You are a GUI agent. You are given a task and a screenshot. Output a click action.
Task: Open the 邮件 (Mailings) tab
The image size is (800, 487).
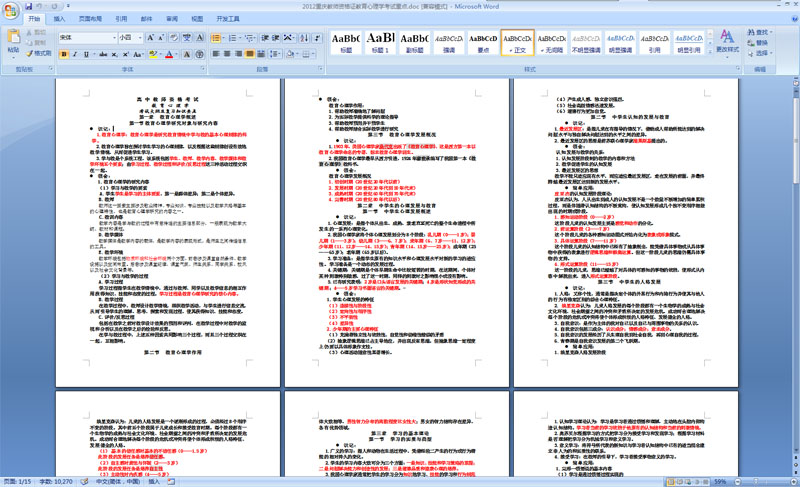146,19
